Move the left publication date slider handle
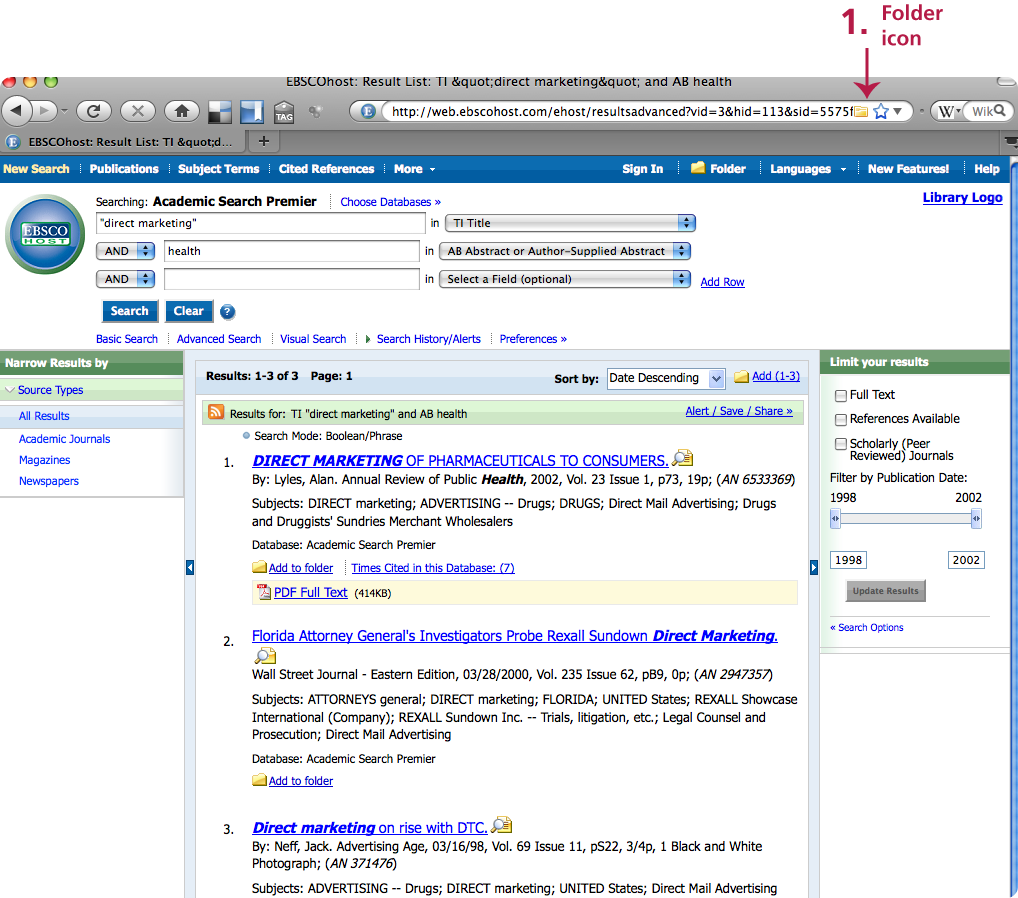The width and height of the screenshot is (1018, 898). click(x=836, y=518)
